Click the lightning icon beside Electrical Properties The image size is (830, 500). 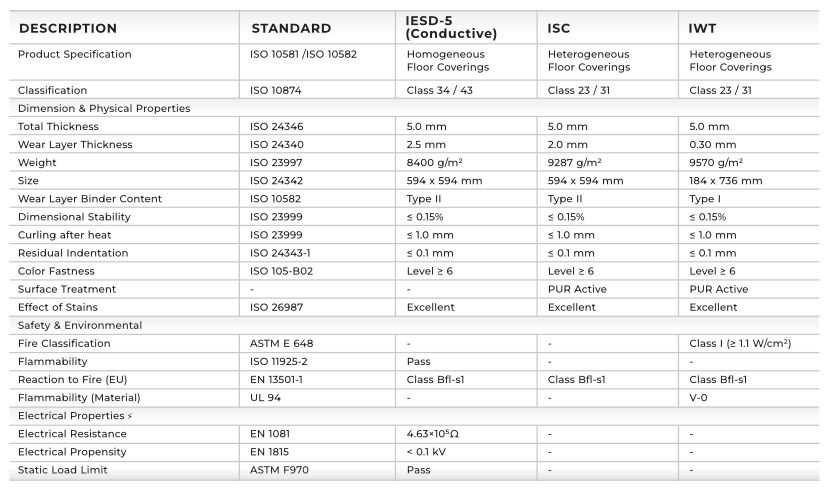(x=129, y=416)
